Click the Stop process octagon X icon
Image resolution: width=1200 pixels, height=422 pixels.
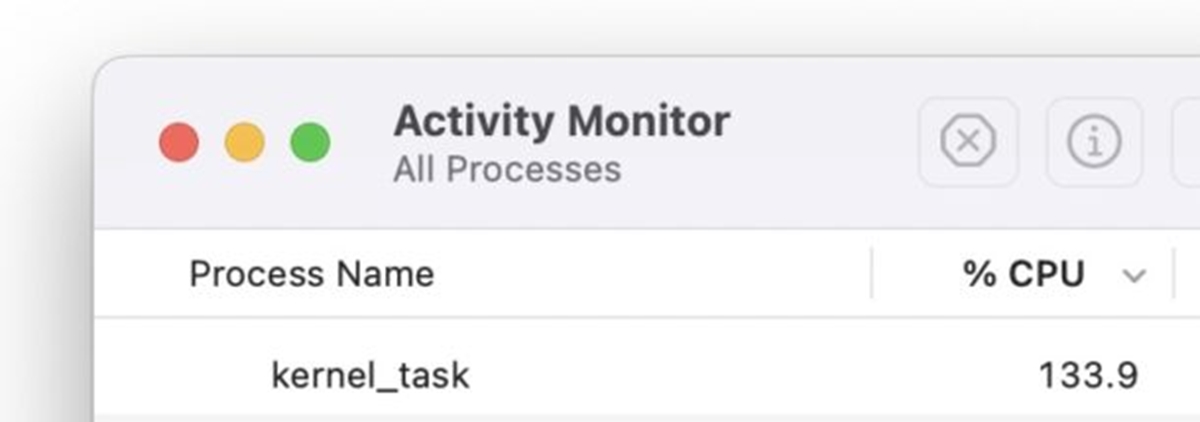[968, 143]
